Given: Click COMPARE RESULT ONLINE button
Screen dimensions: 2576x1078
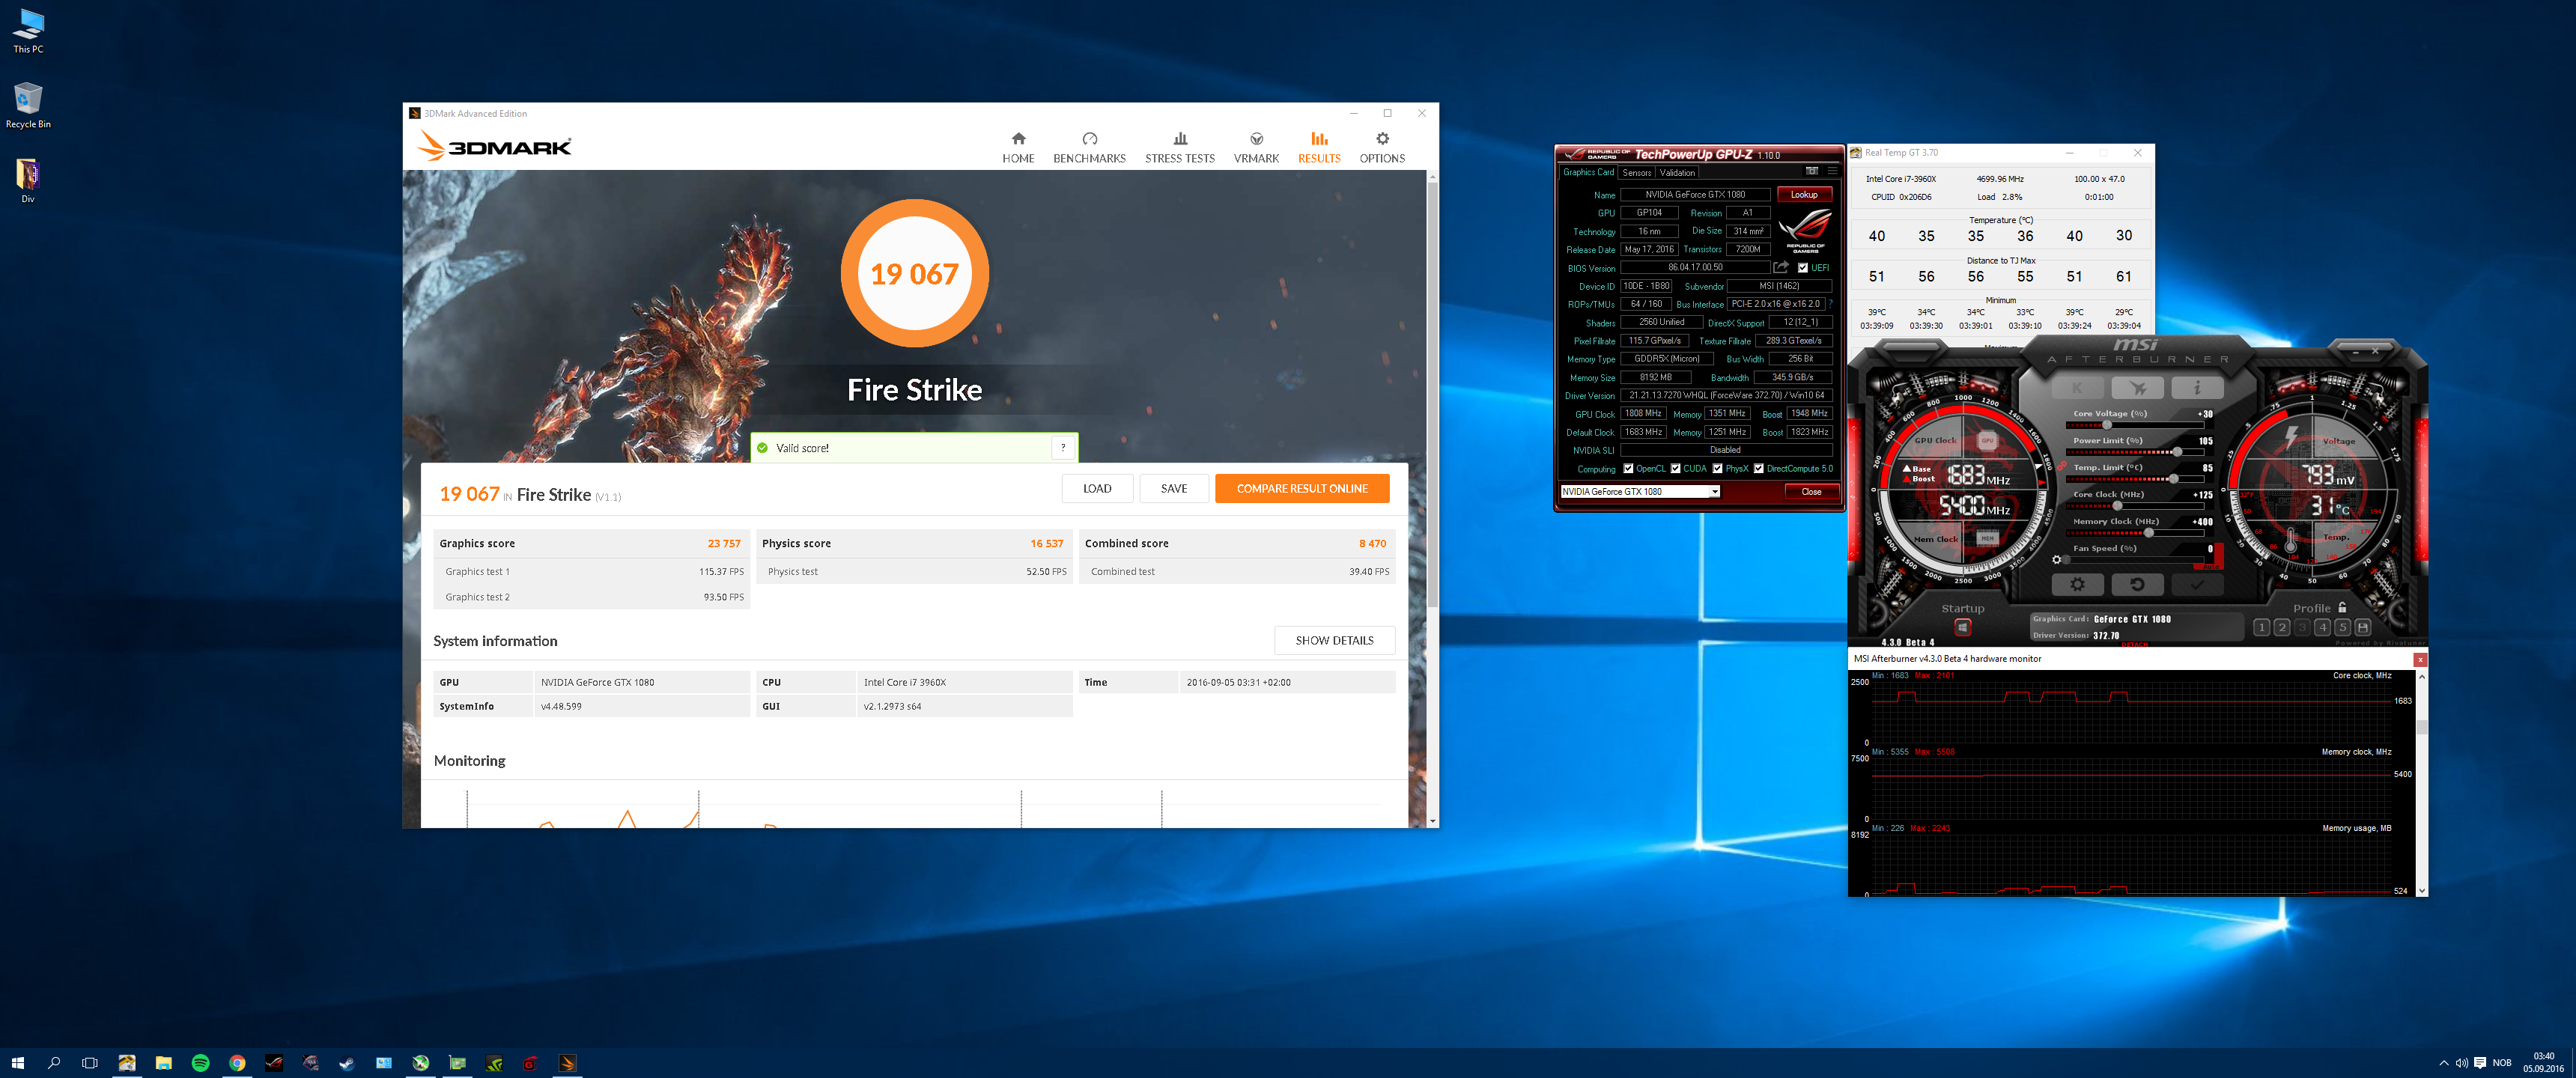Looking at the screenshot, I should 1302,488.
